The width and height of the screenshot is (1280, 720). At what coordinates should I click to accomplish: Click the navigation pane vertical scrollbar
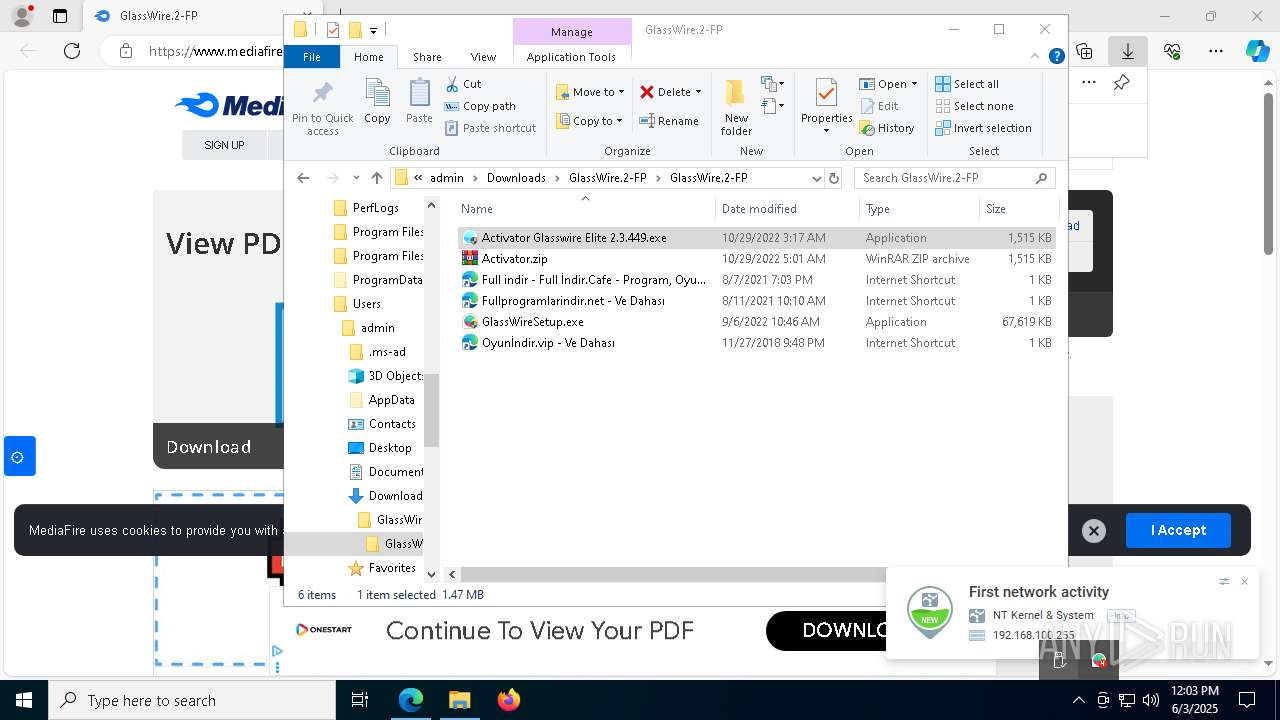(x=432, y=409)
